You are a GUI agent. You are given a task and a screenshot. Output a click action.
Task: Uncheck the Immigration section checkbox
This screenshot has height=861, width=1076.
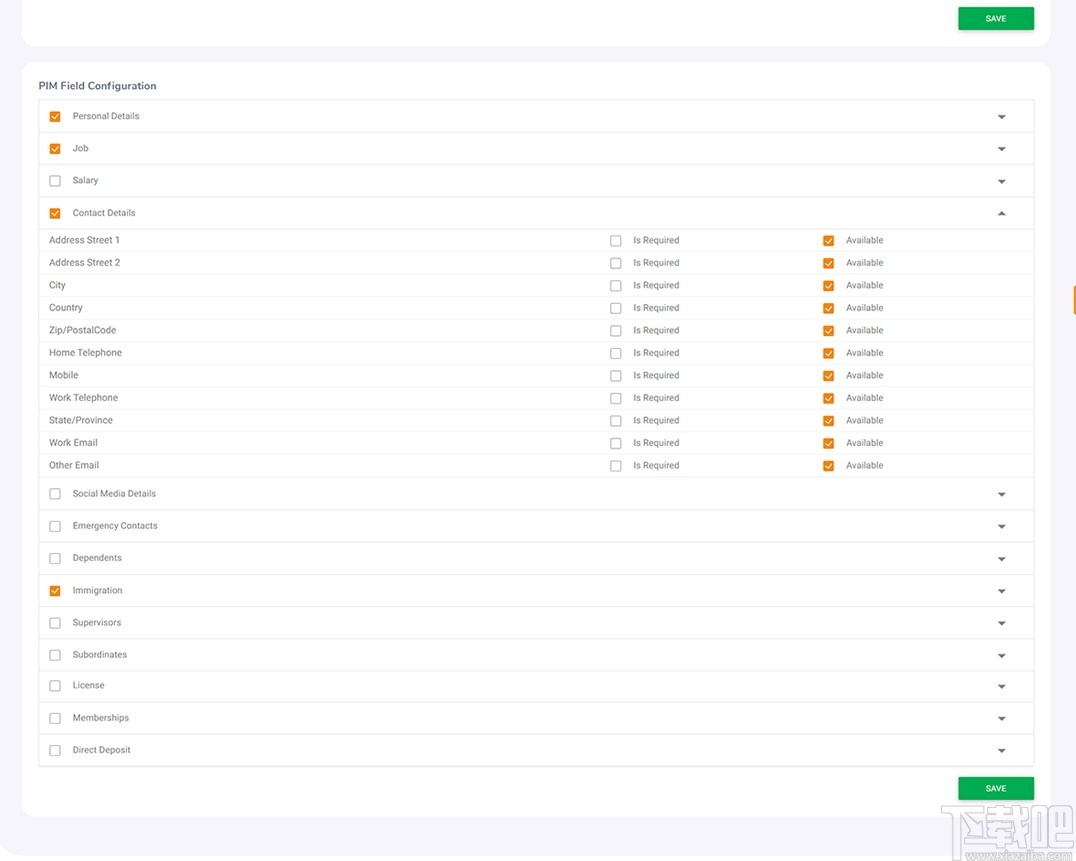pos(55,591)
